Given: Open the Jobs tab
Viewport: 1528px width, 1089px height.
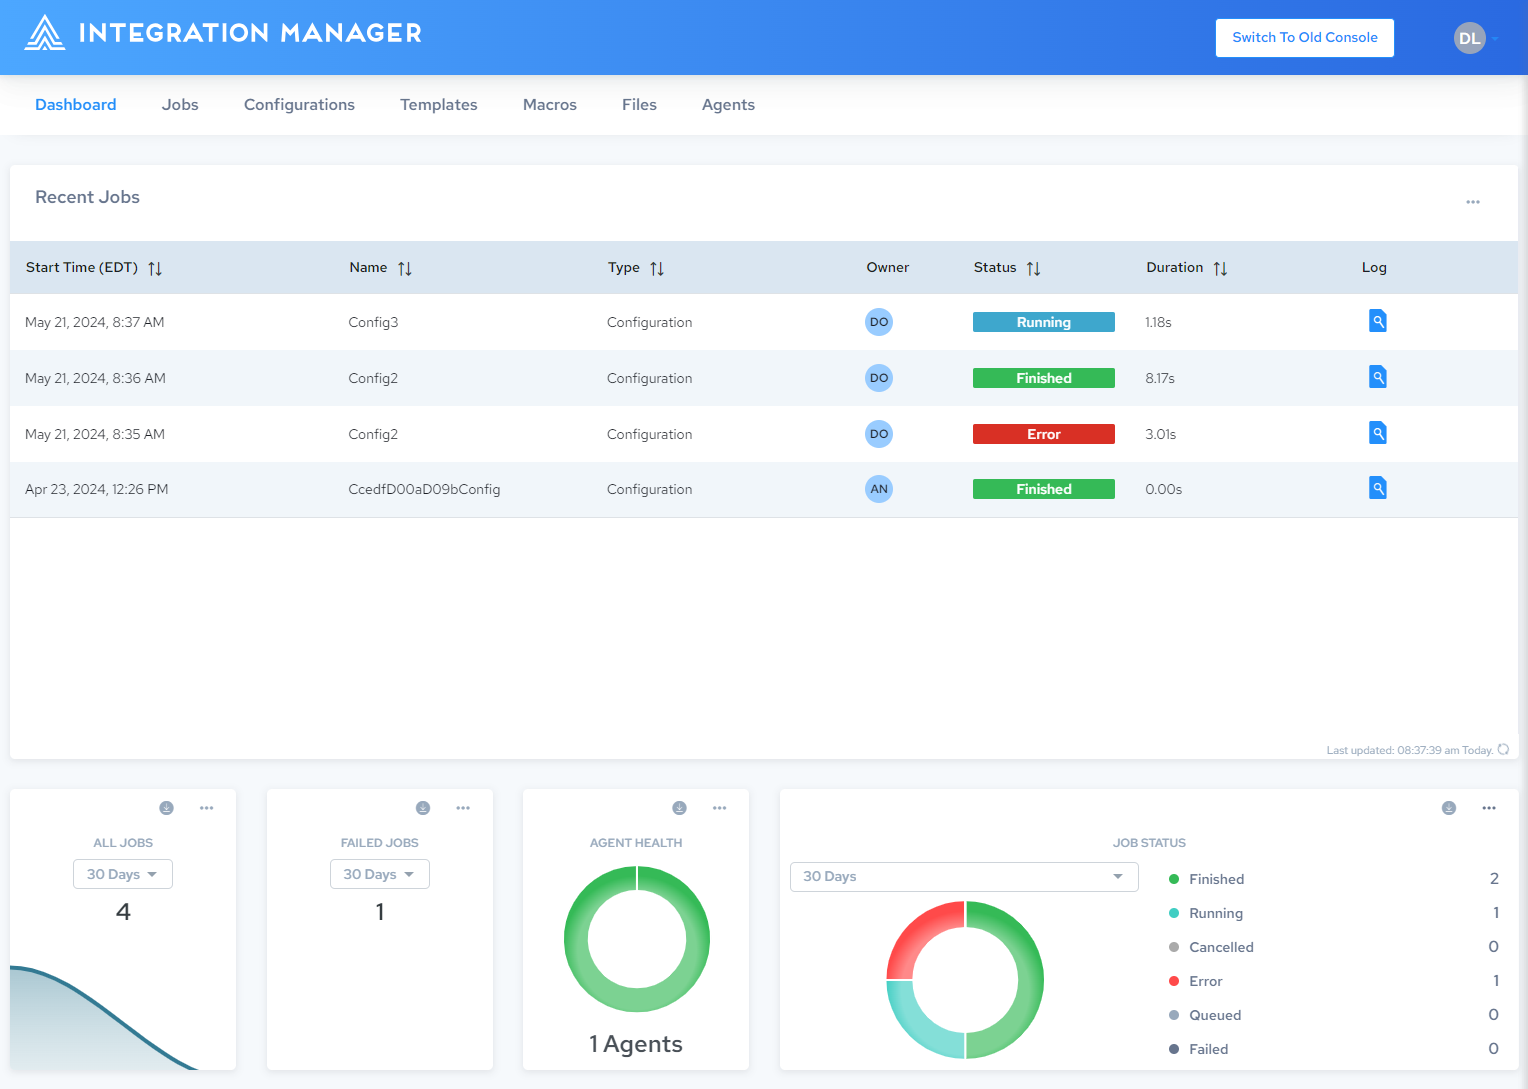Looking at the screenshot, I should (x=180, y=105).
